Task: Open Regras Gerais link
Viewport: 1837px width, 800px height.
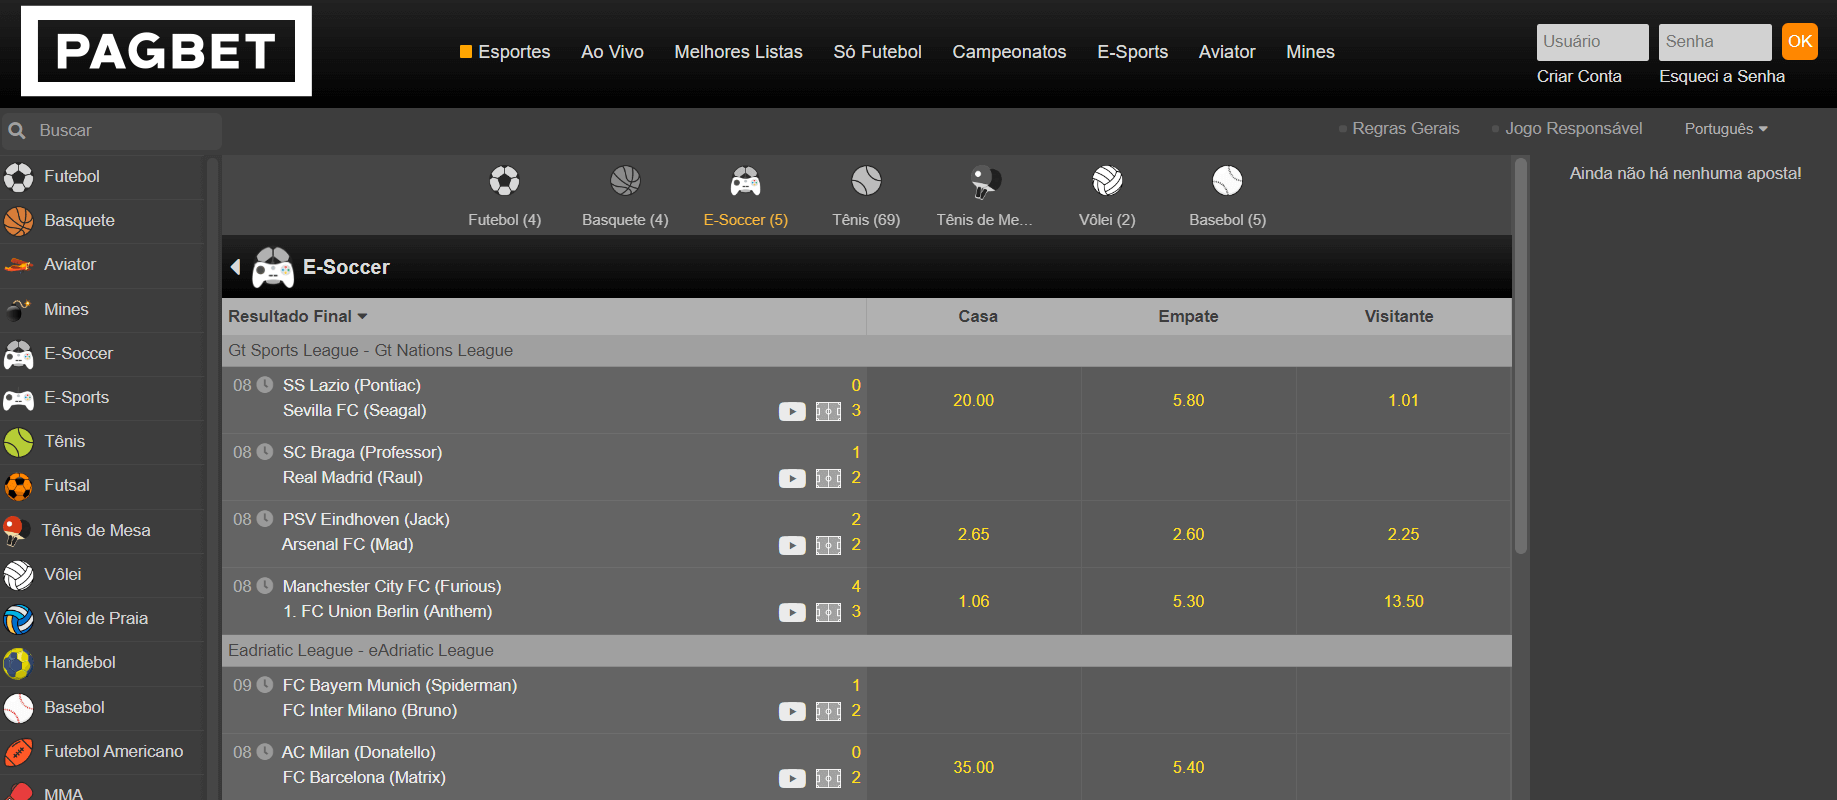Action: pos(1405,129)
